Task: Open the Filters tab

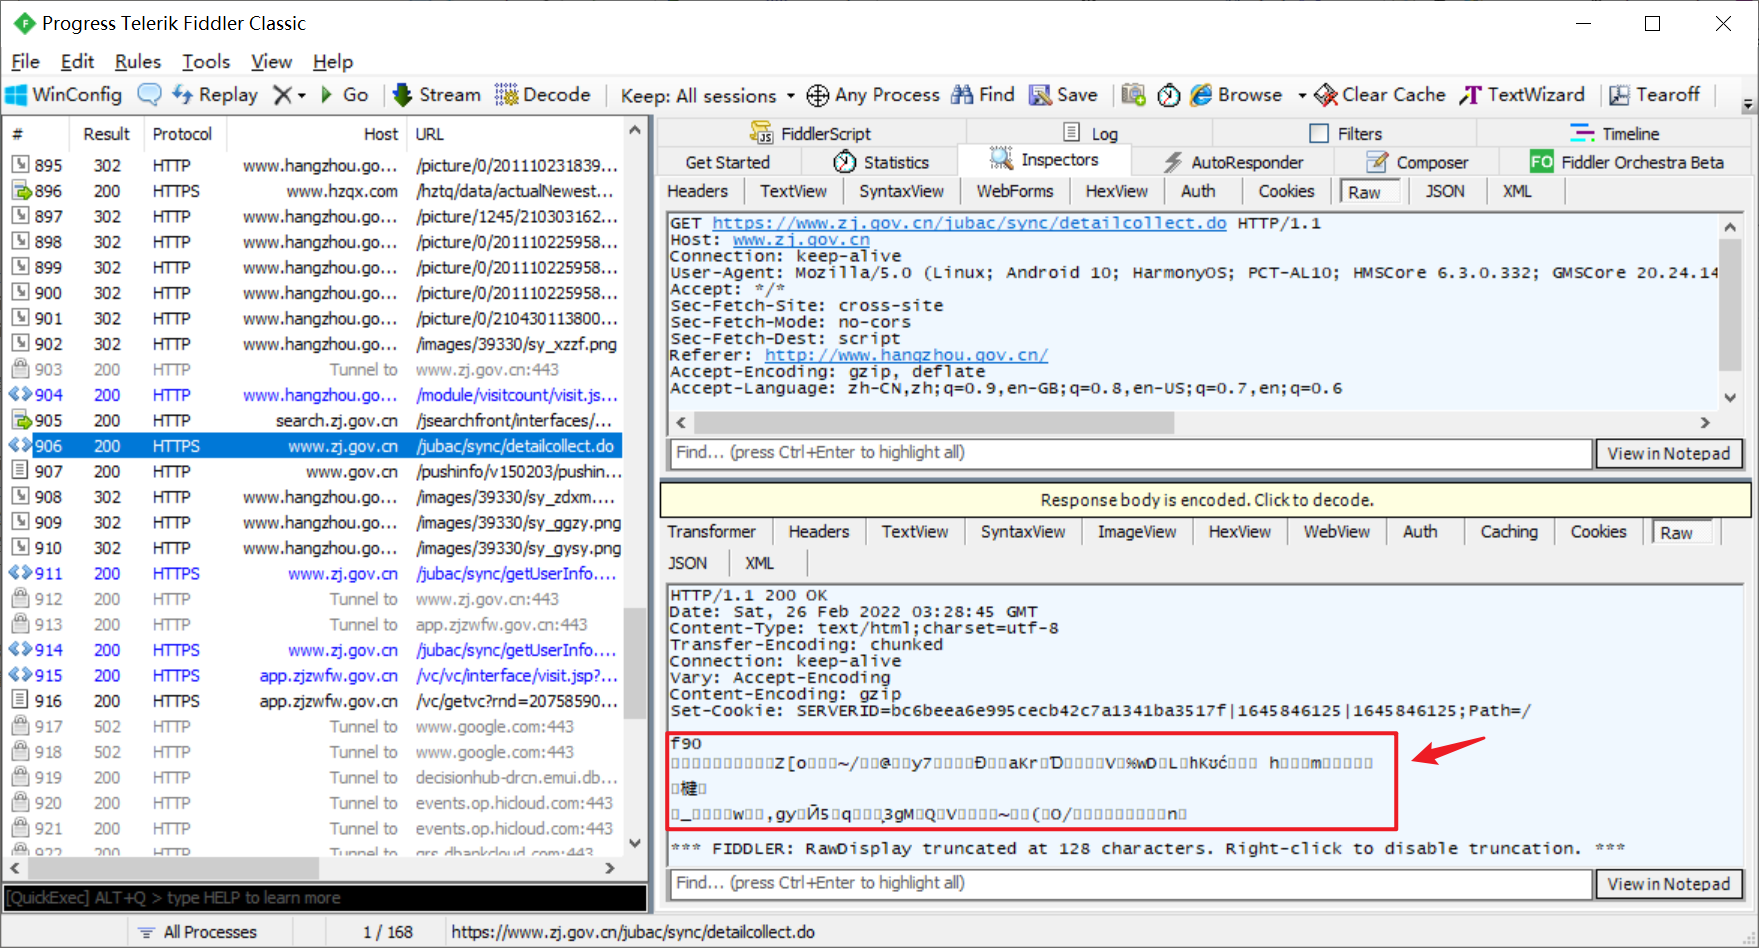Action: pos(1346,133)
